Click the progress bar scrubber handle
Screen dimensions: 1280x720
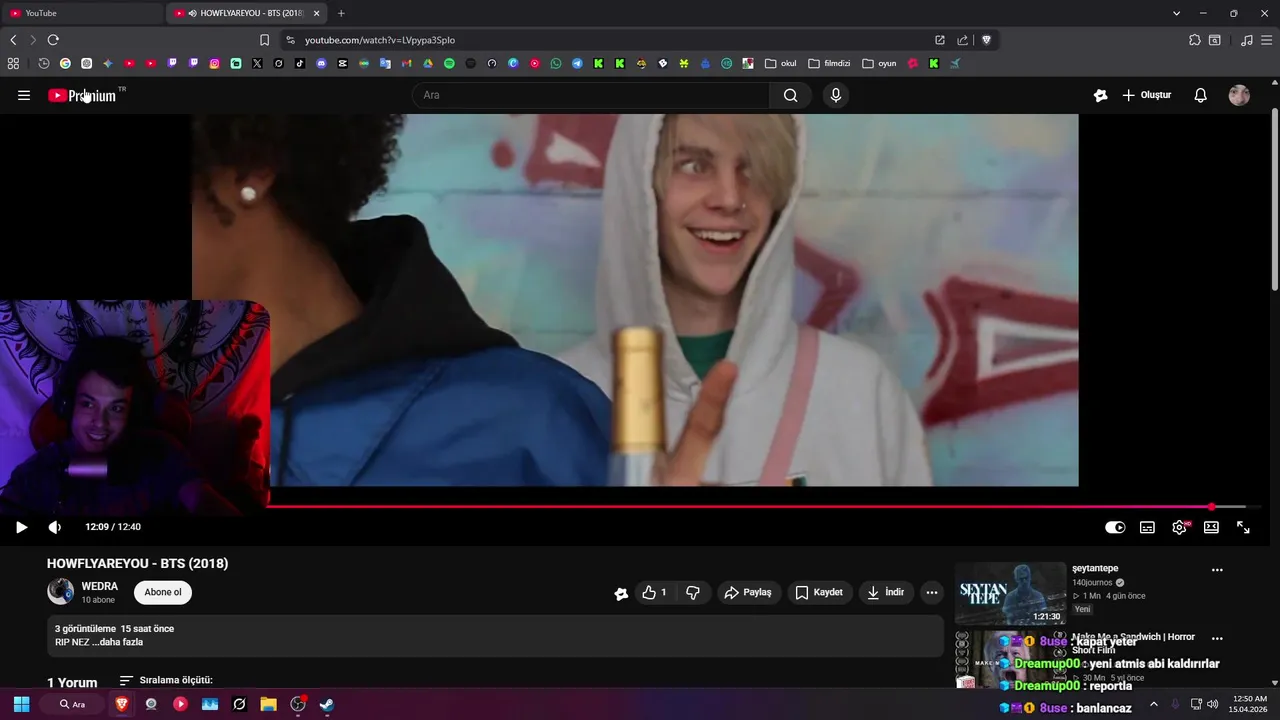[1211, 507]
